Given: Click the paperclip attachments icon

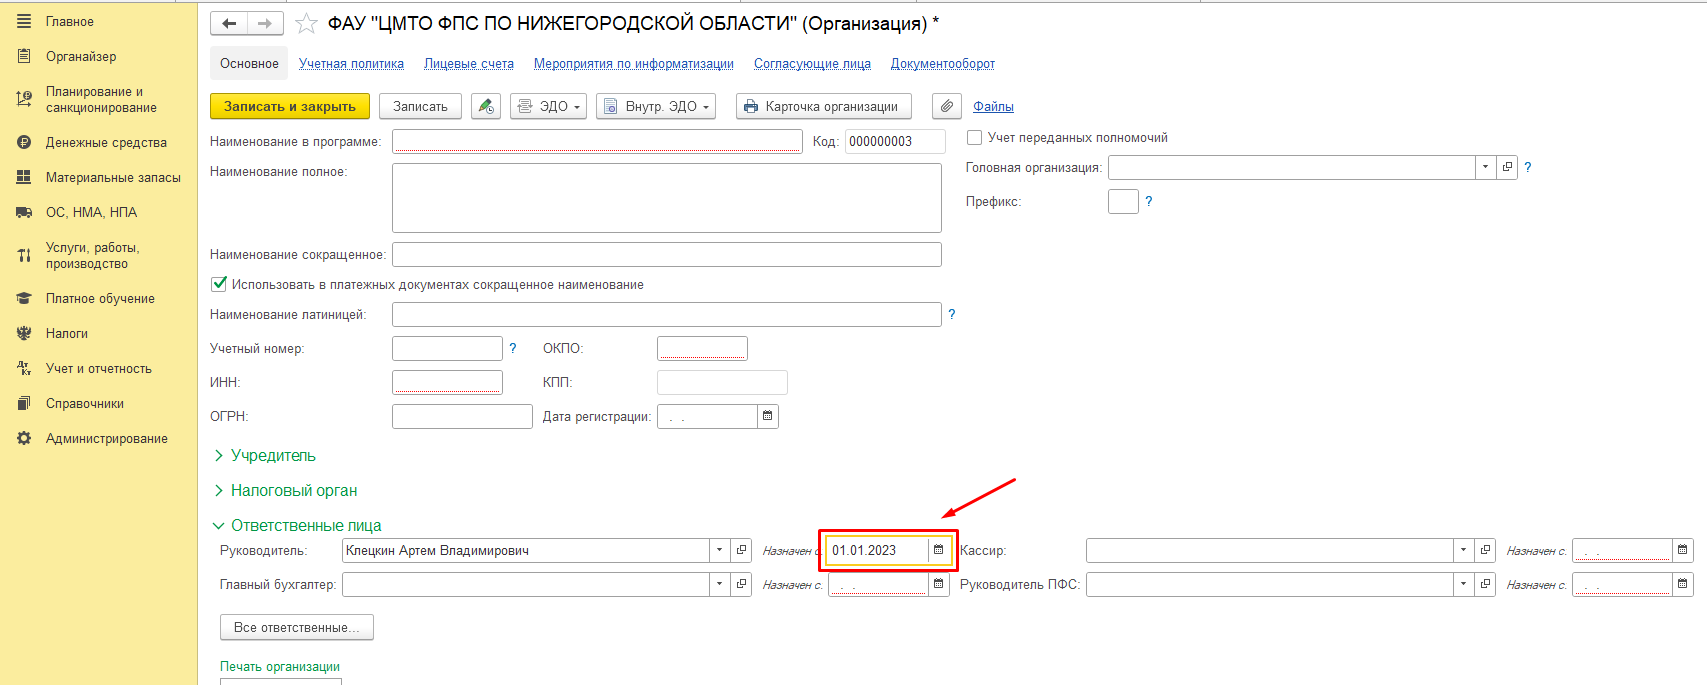Looking at the screenshot, I should (x=947, y=106).
